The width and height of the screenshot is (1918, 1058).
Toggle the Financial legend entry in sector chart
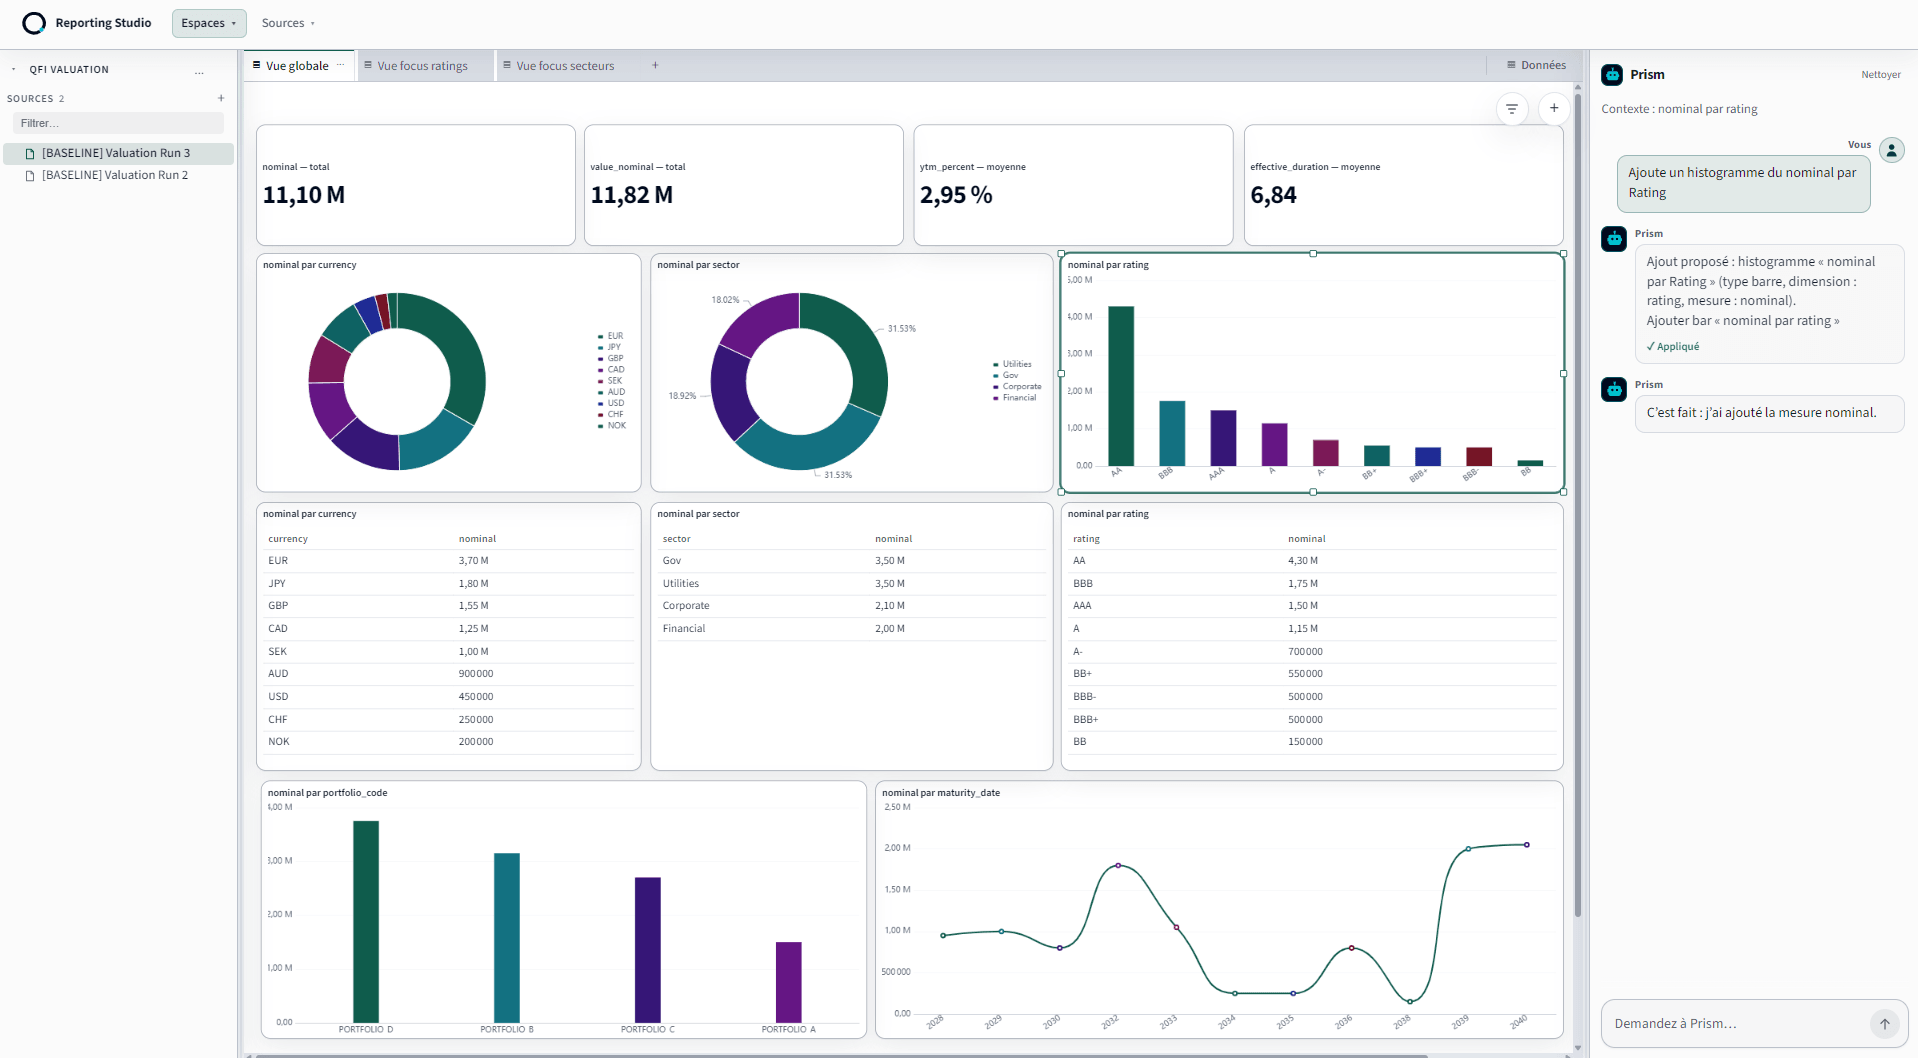pos(1014,398)
